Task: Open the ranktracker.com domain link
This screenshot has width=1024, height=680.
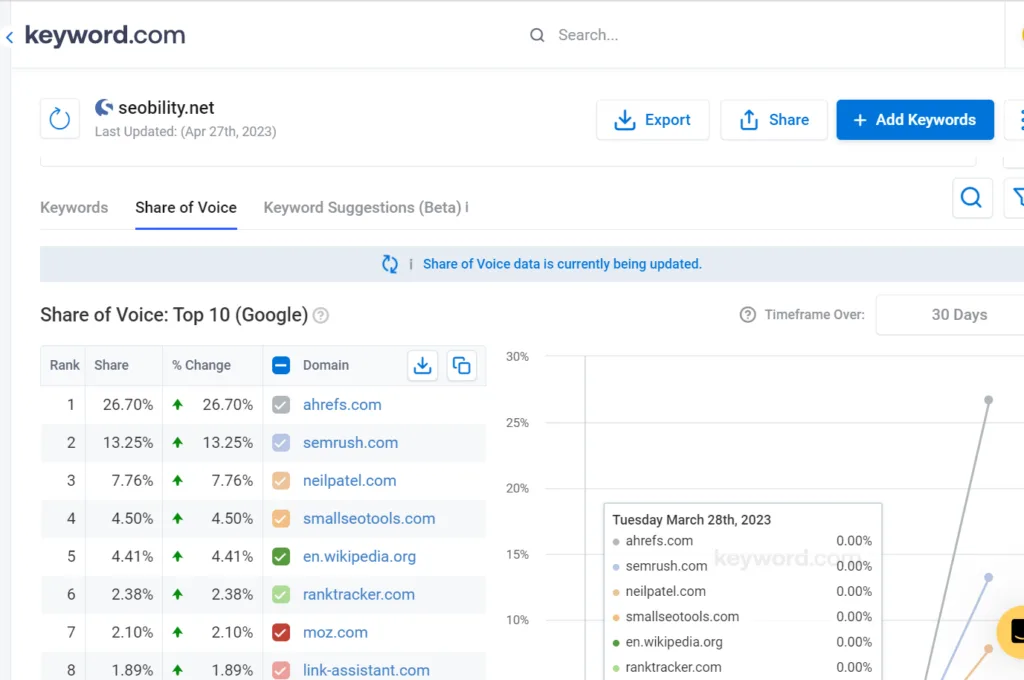Action: (358, 594)
